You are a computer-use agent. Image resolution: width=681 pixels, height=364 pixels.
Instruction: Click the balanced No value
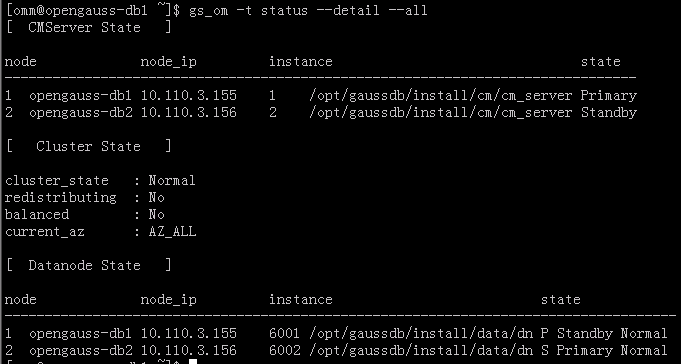[156, 215]
